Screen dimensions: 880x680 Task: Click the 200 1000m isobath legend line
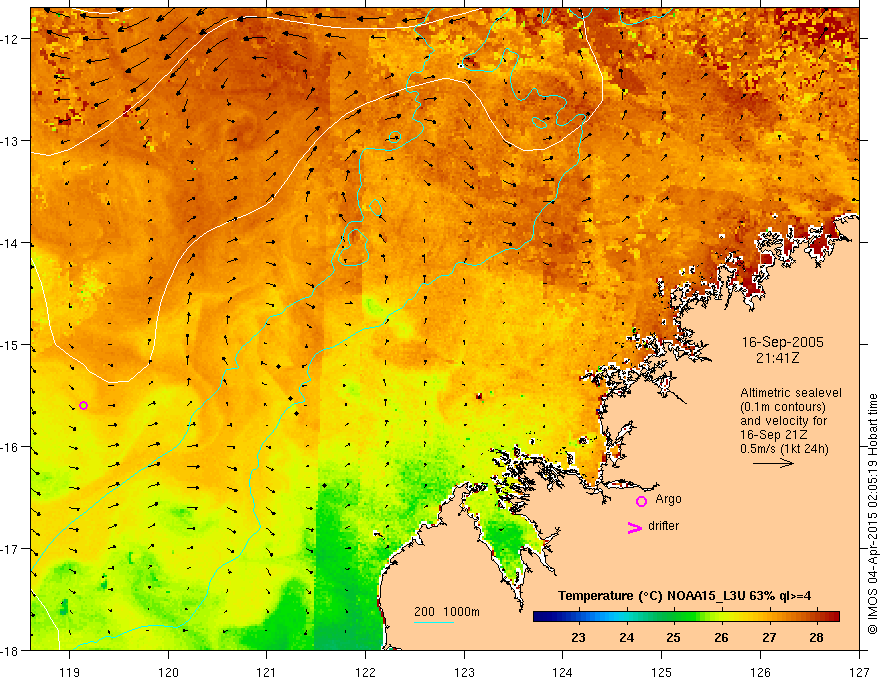[434, 622]
